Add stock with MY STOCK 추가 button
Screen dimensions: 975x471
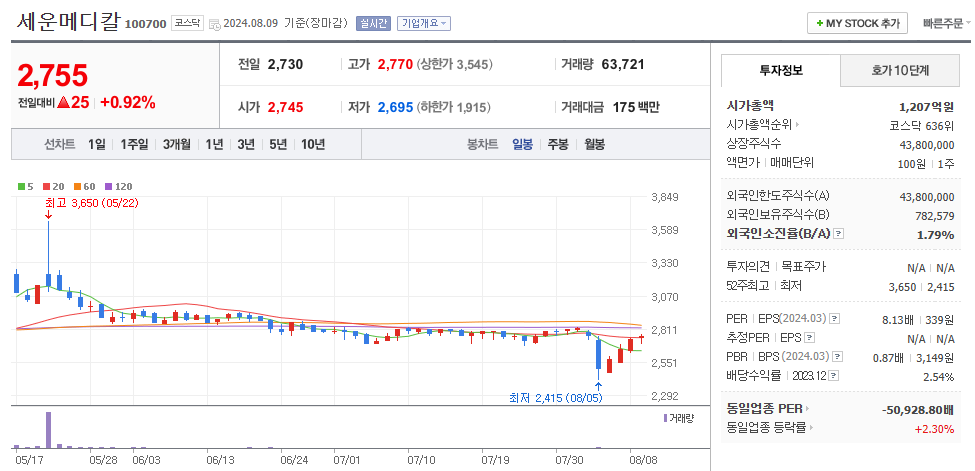pos(857,24)
